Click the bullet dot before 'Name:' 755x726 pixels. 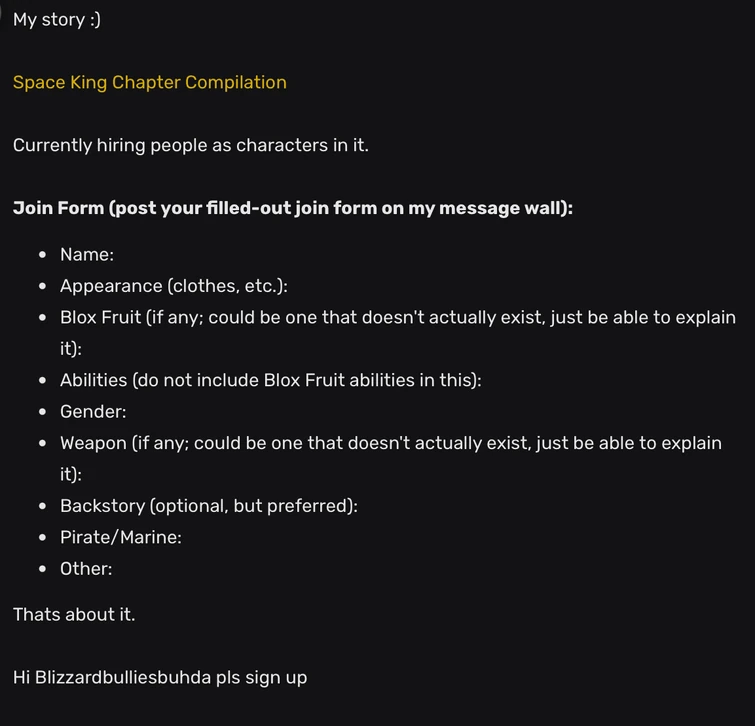point(43,255)
